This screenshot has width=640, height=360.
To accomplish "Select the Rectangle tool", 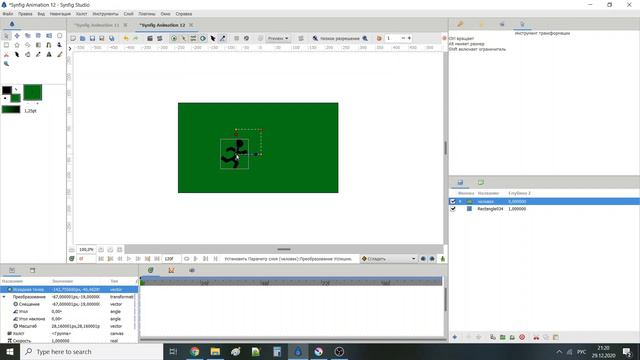I will tap(6, 45).
